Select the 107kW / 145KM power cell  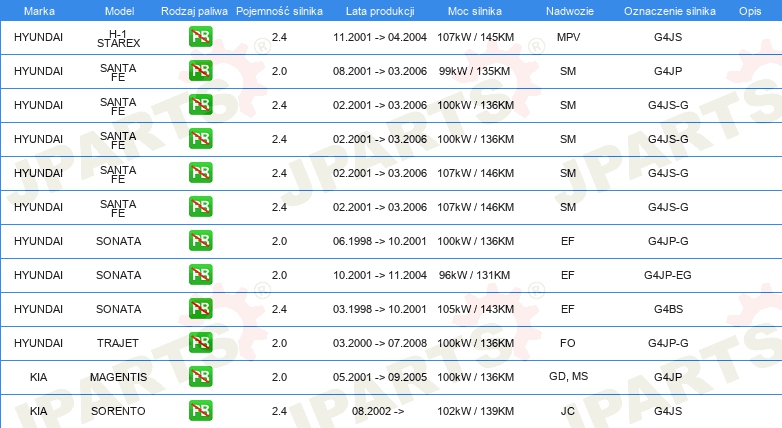pos(475,37)
